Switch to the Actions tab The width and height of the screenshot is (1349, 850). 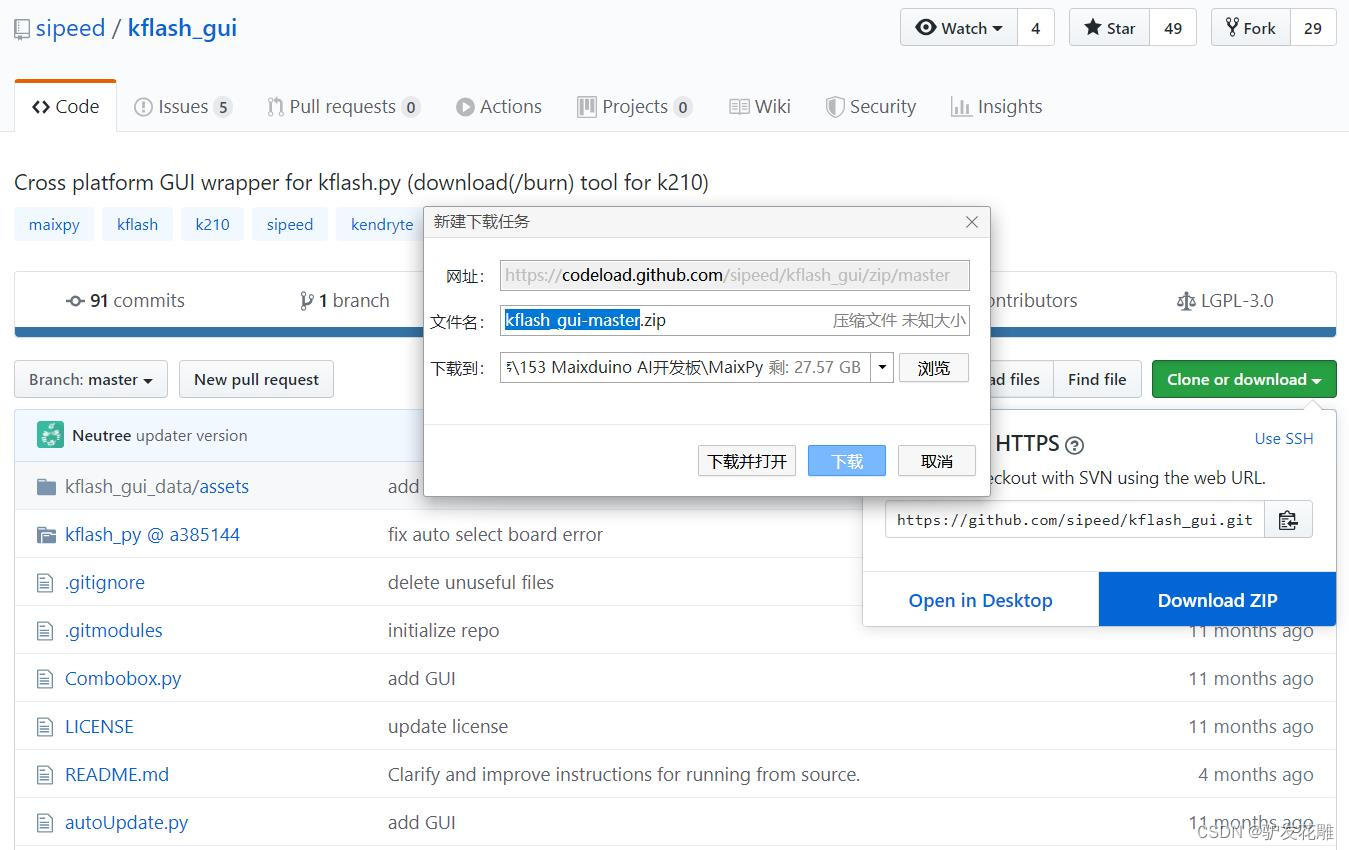(498, 106)
